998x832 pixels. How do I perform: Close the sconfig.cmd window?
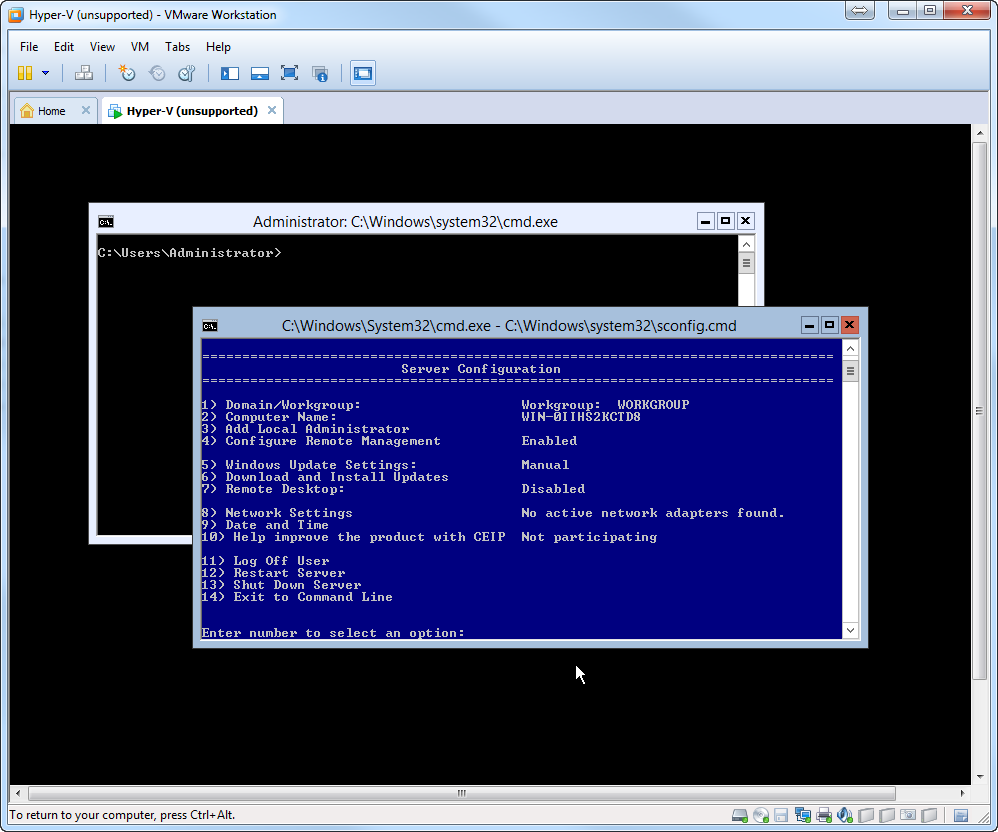click(x=849, y=325)
